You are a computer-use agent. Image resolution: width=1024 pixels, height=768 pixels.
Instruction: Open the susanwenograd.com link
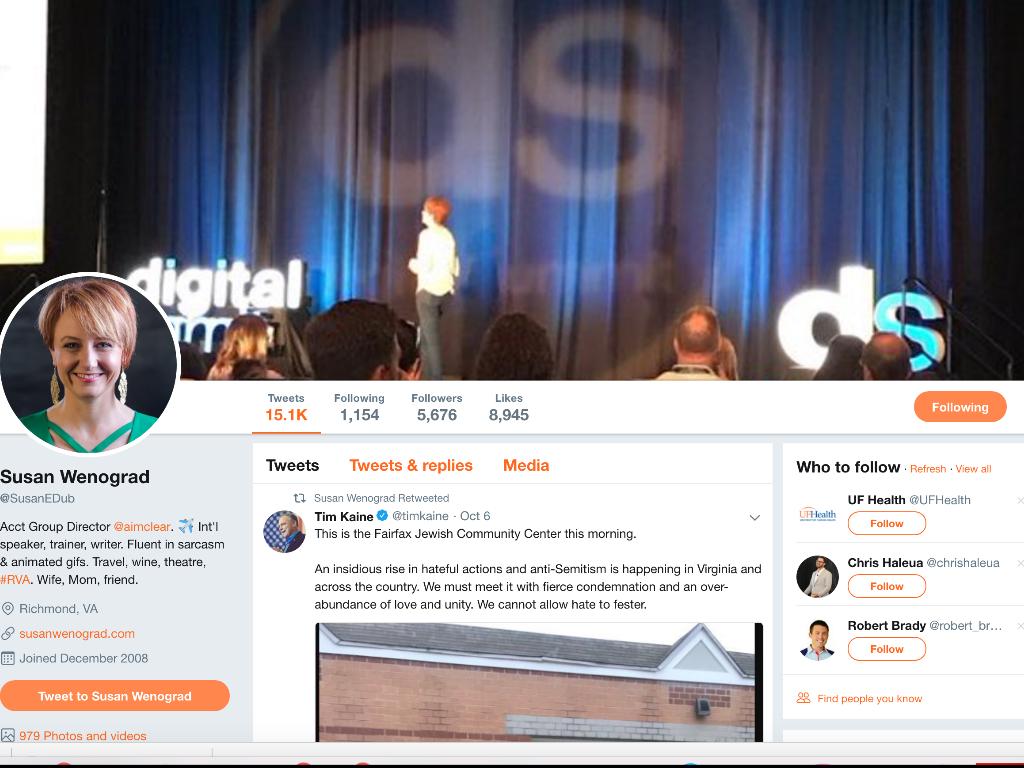click(77, 633)
